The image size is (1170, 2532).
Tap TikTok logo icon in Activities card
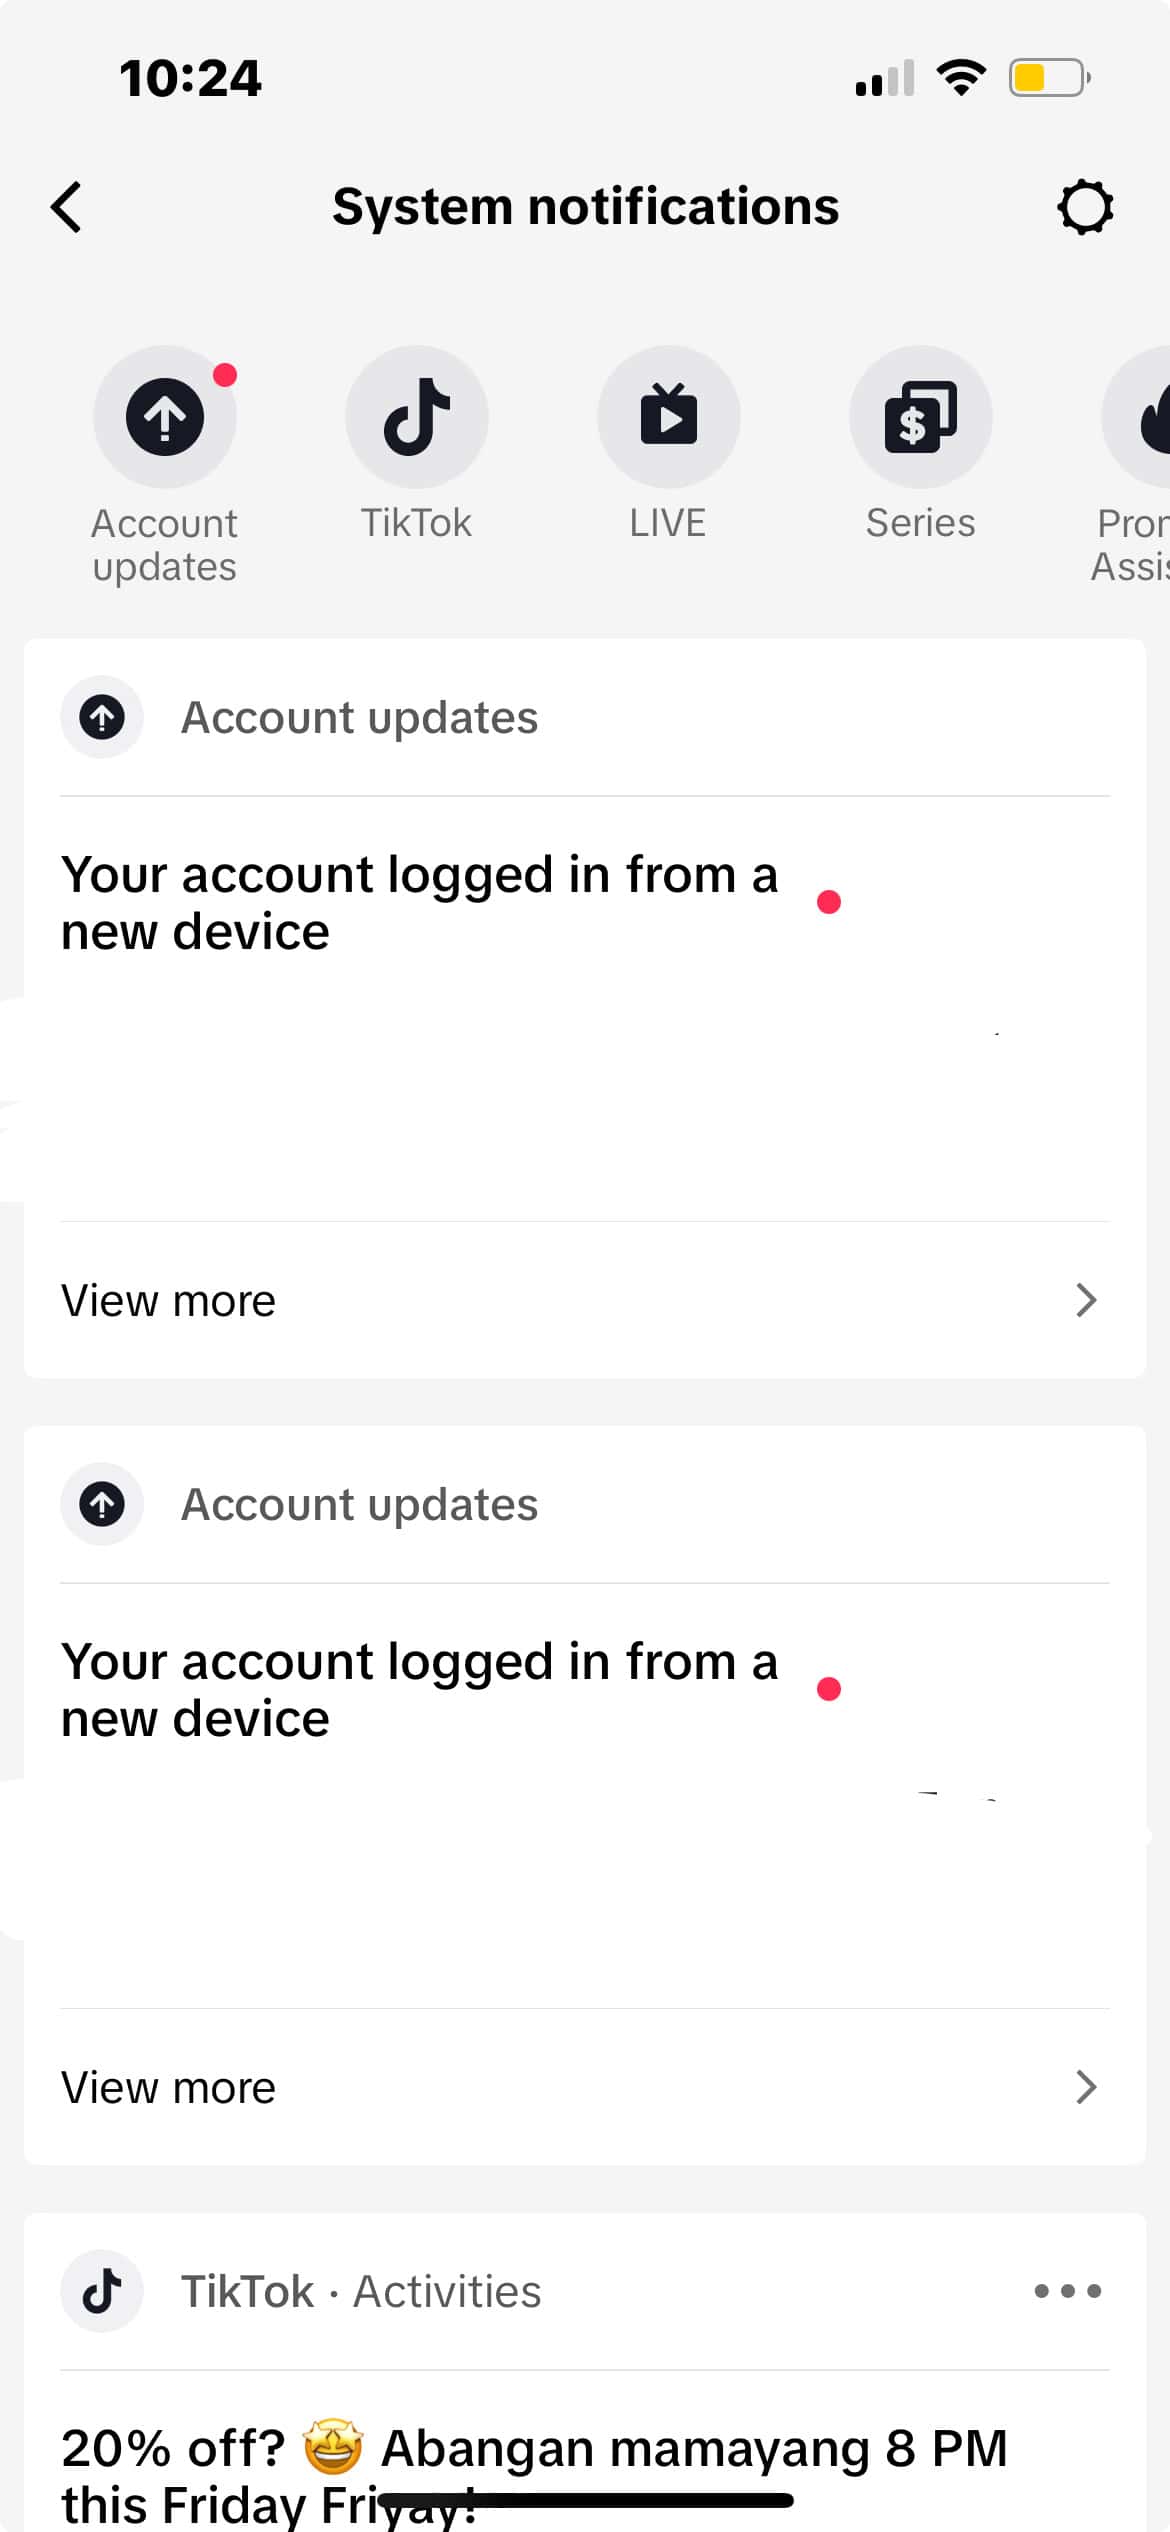pos(102,2291)
